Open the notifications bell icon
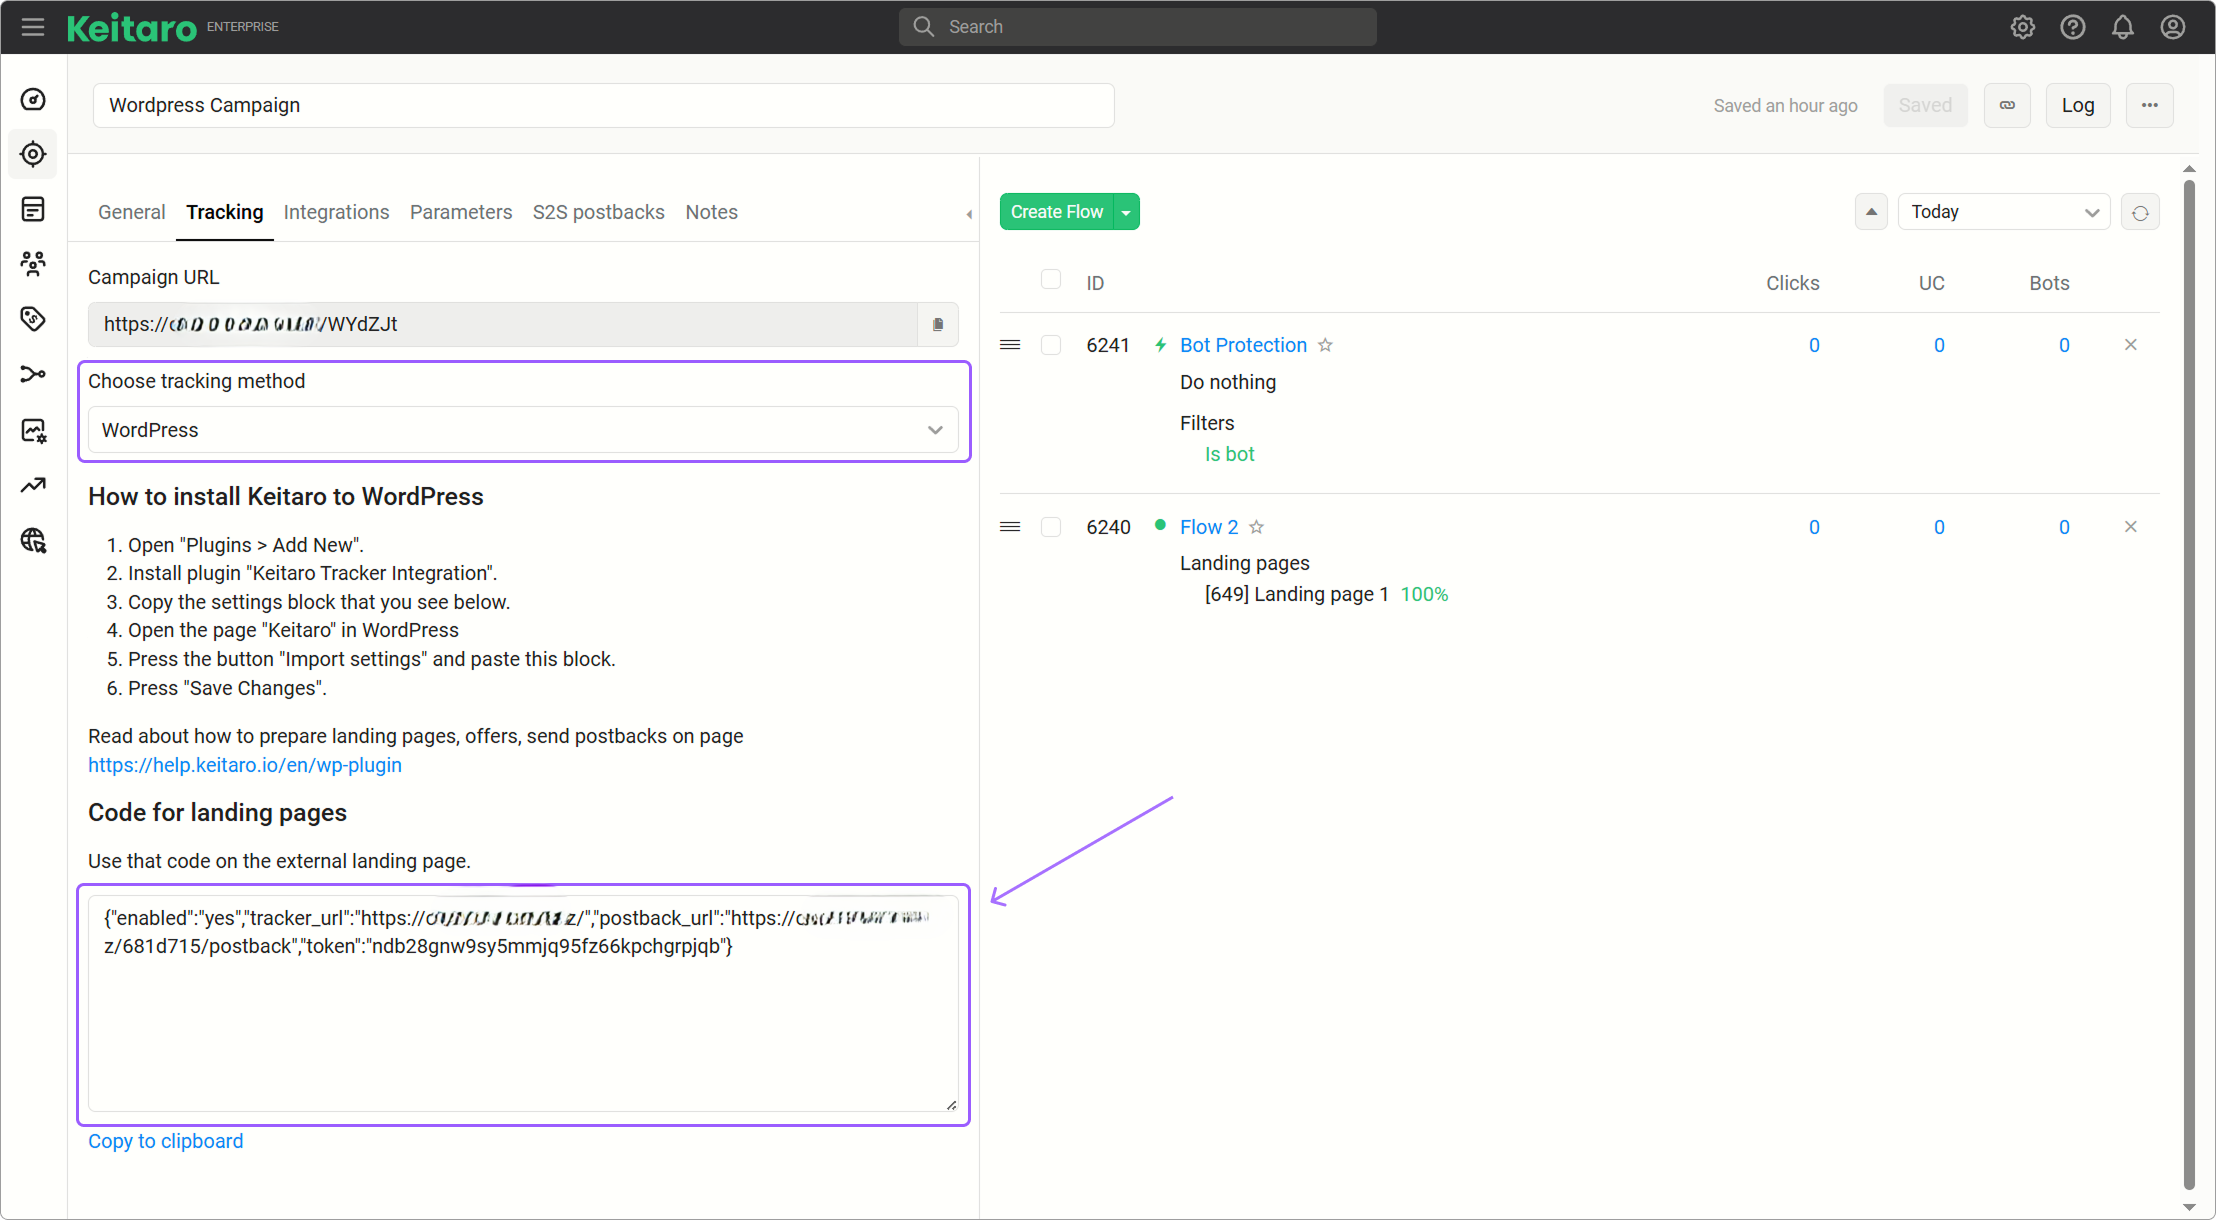The height and width of the screenshot is (1220, 2216). [2122, 27]
